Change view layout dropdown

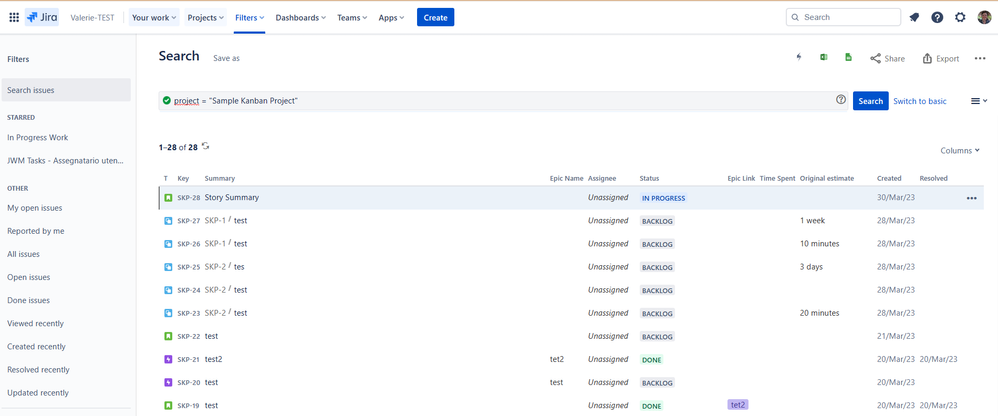[978, 101]
